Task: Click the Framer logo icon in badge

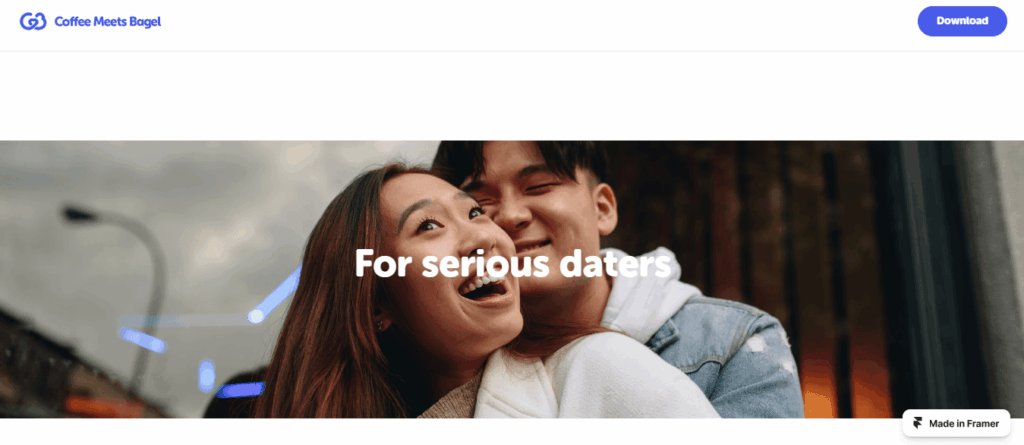Action: pos(918,423)
